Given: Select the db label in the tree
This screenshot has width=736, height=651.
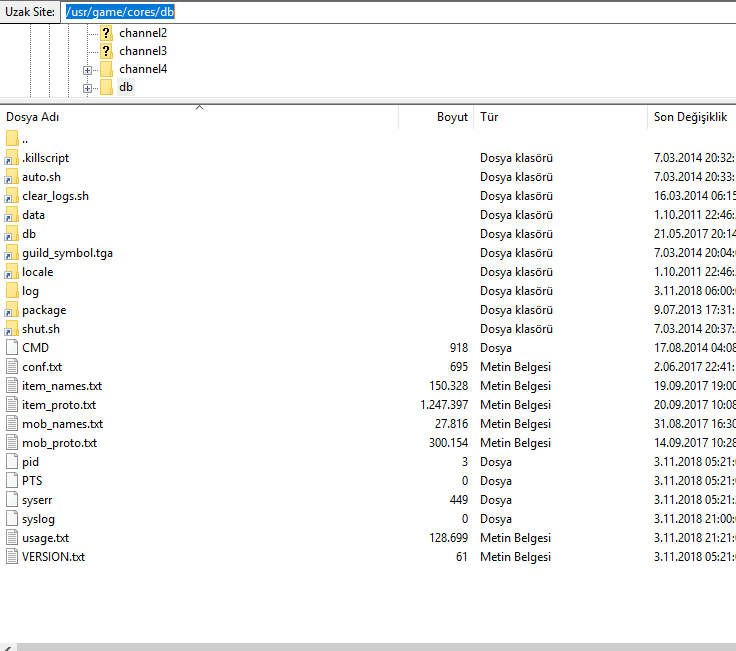Looking at the screenshot, I should pos(126,87).
